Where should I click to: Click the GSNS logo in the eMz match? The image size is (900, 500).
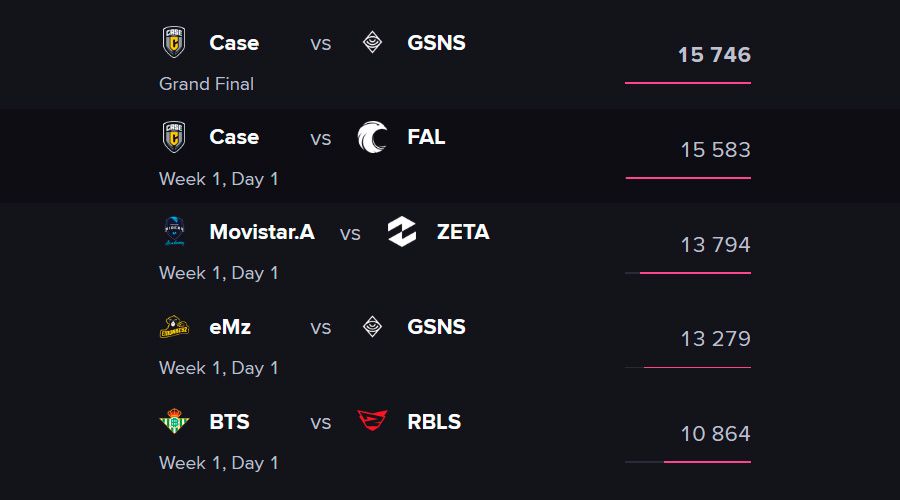tap(373, 327)
